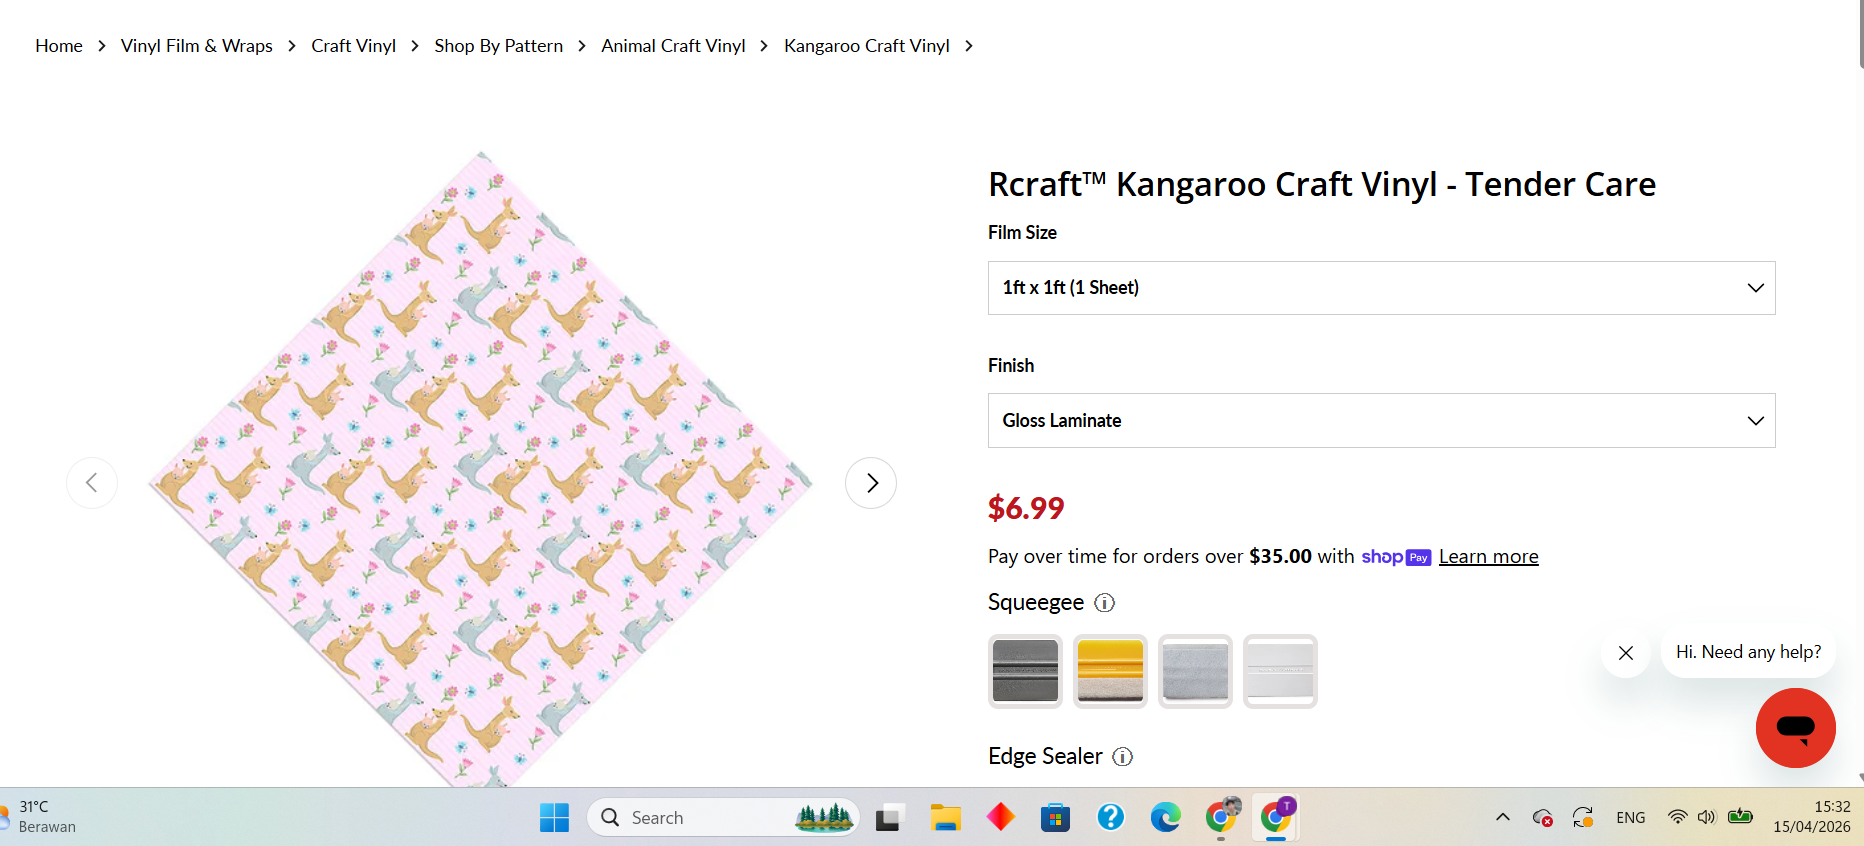This screenshot has height=846, width=1864.
Task: Click the Learn more link
Action: tap(1488, 556)
